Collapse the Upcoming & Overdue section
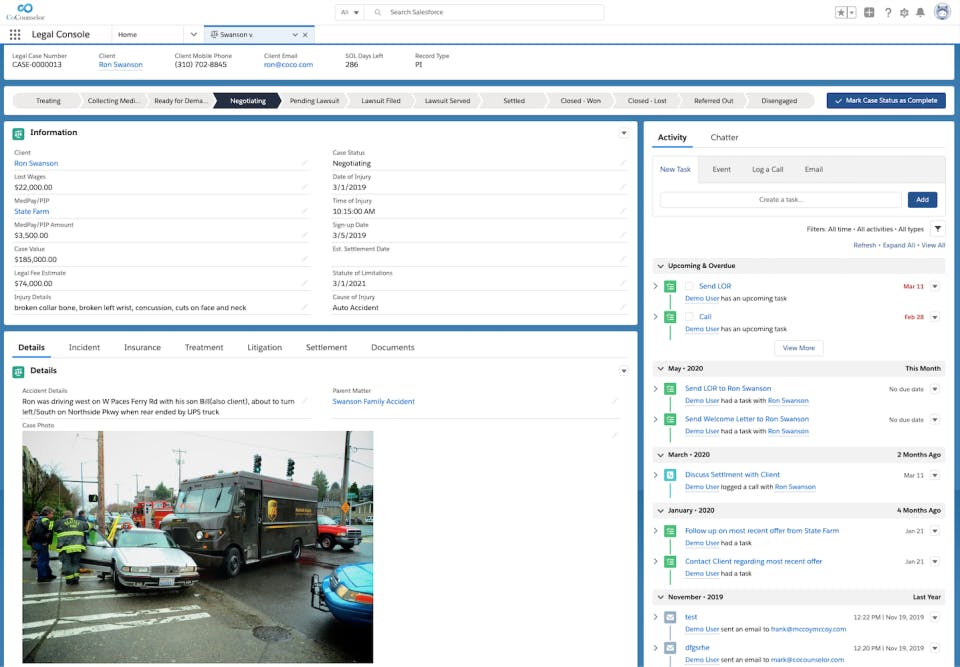Viewport: 960px width, 667px height. [660, 266]
